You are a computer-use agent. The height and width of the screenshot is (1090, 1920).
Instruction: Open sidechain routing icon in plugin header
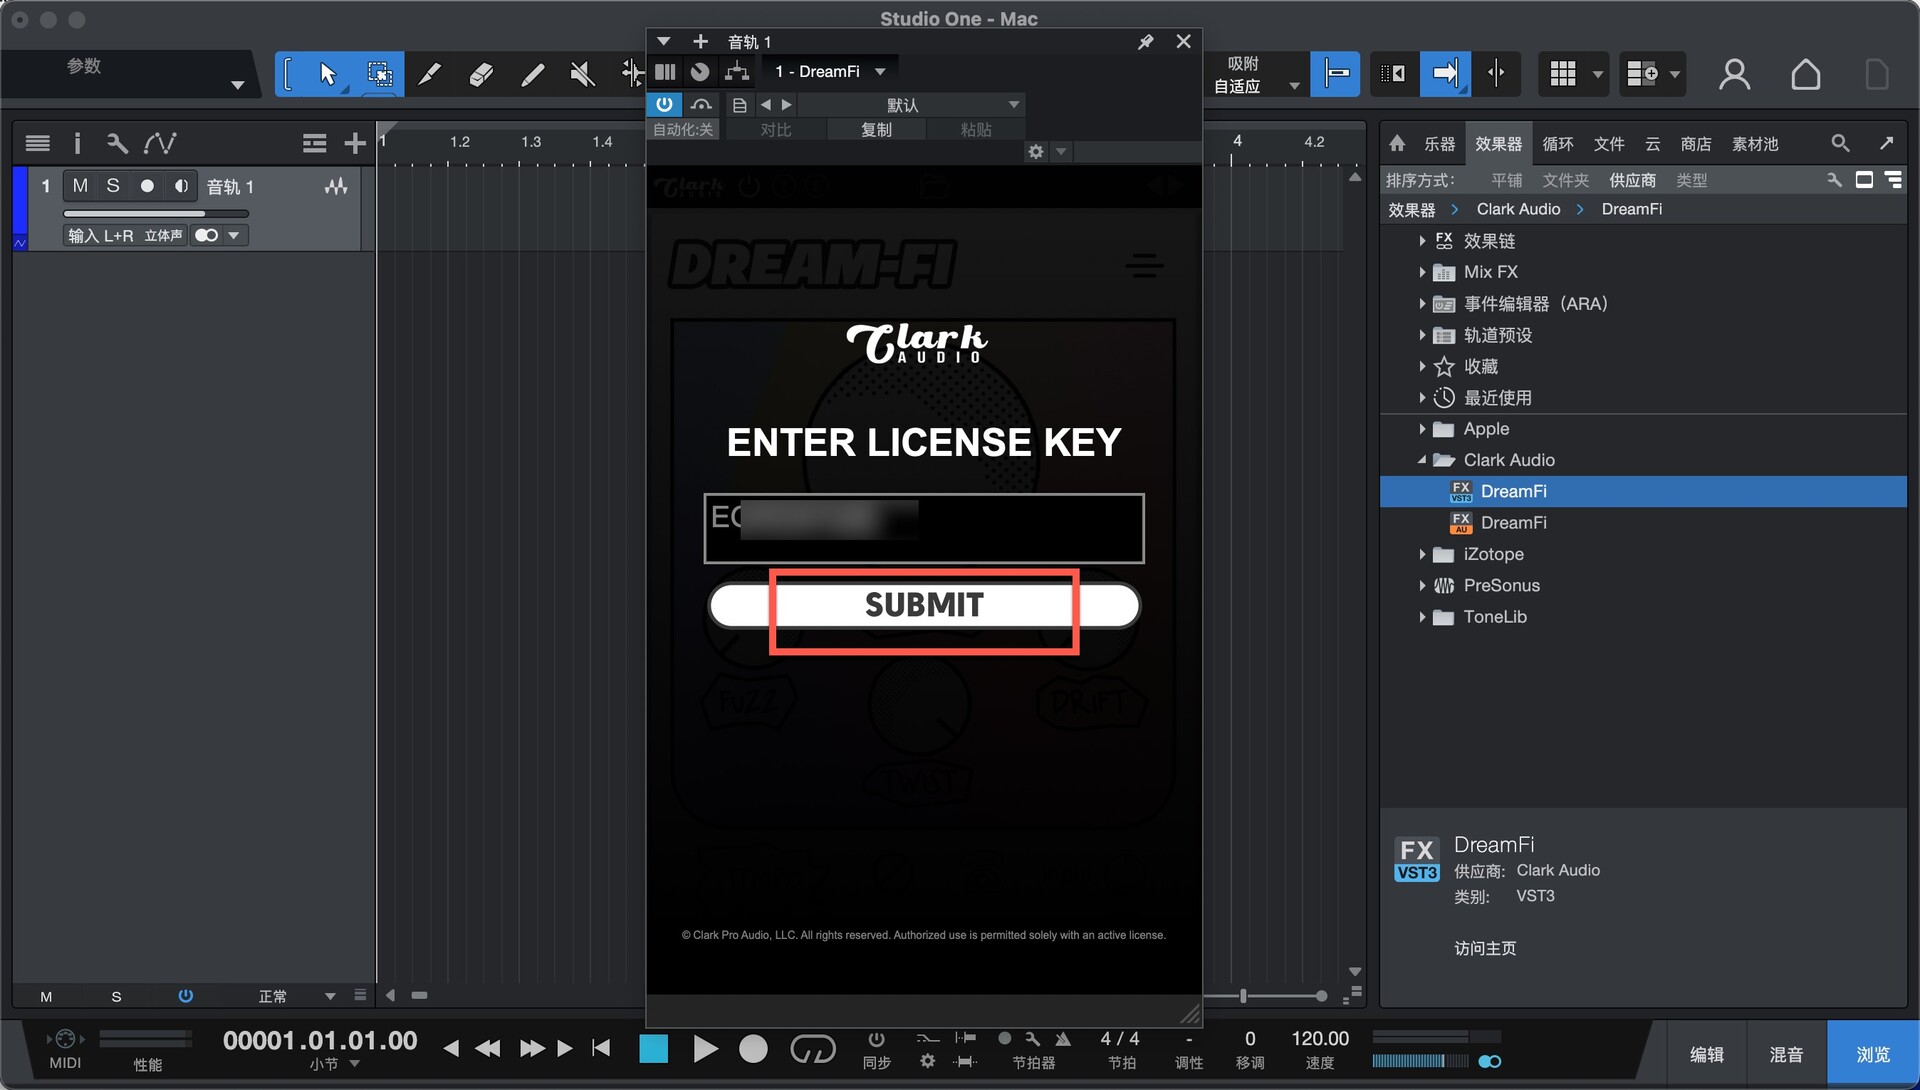737,71
